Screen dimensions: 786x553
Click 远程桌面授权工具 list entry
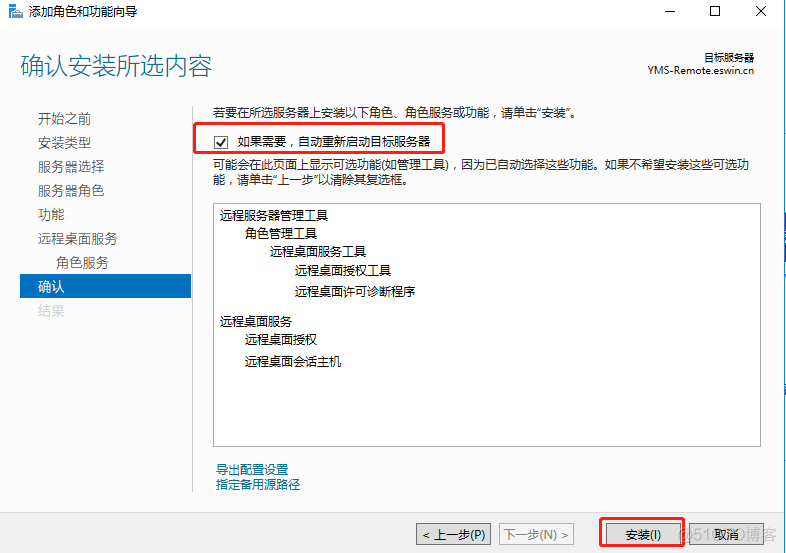(342, 270)
